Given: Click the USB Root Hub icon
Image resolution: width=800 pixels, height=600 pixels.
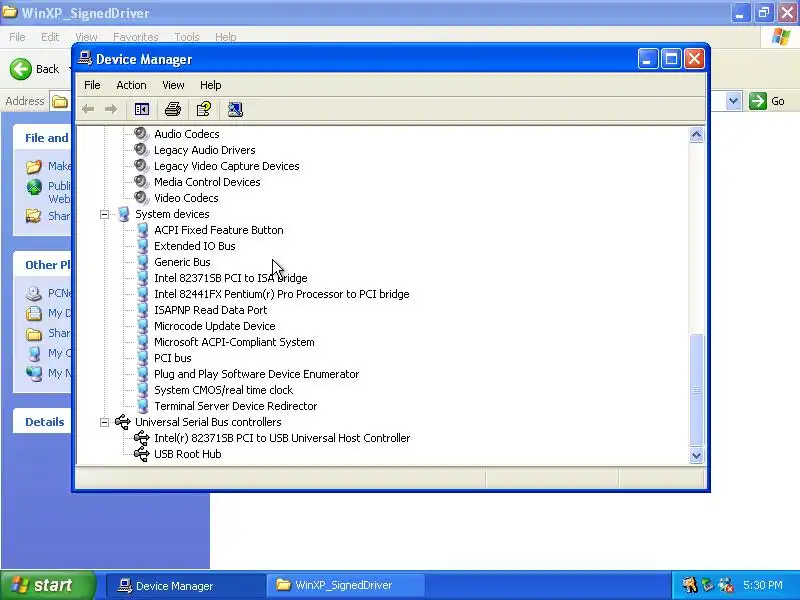Looking at the screenshot, I should click(x=141, y=454).
